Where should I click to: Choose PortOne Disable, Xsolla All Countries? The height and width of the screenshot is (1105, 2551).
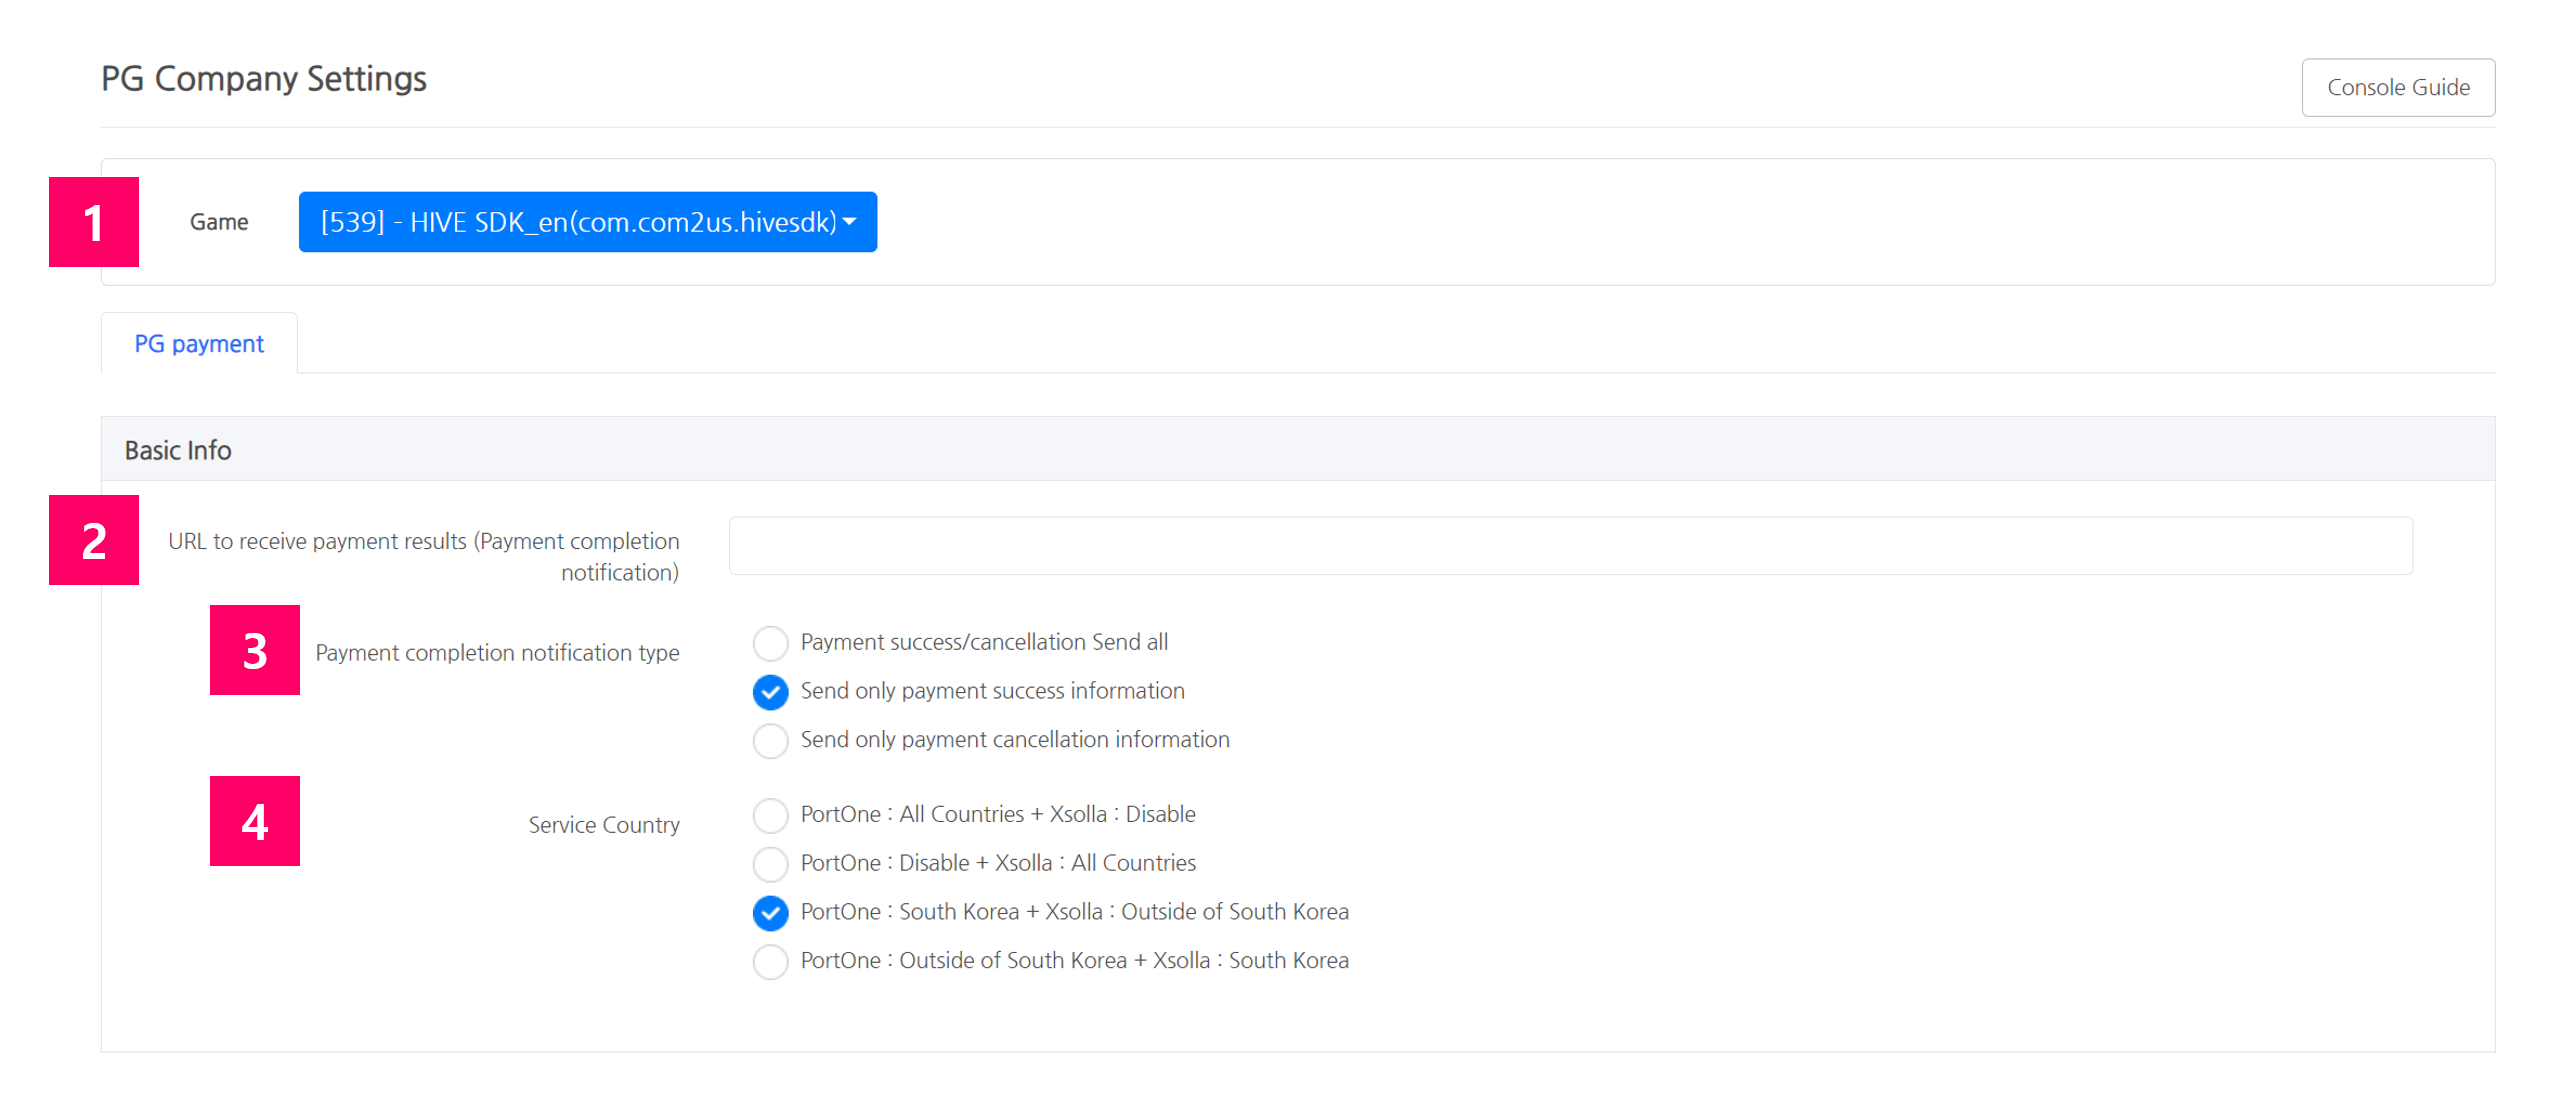(770, 864)
